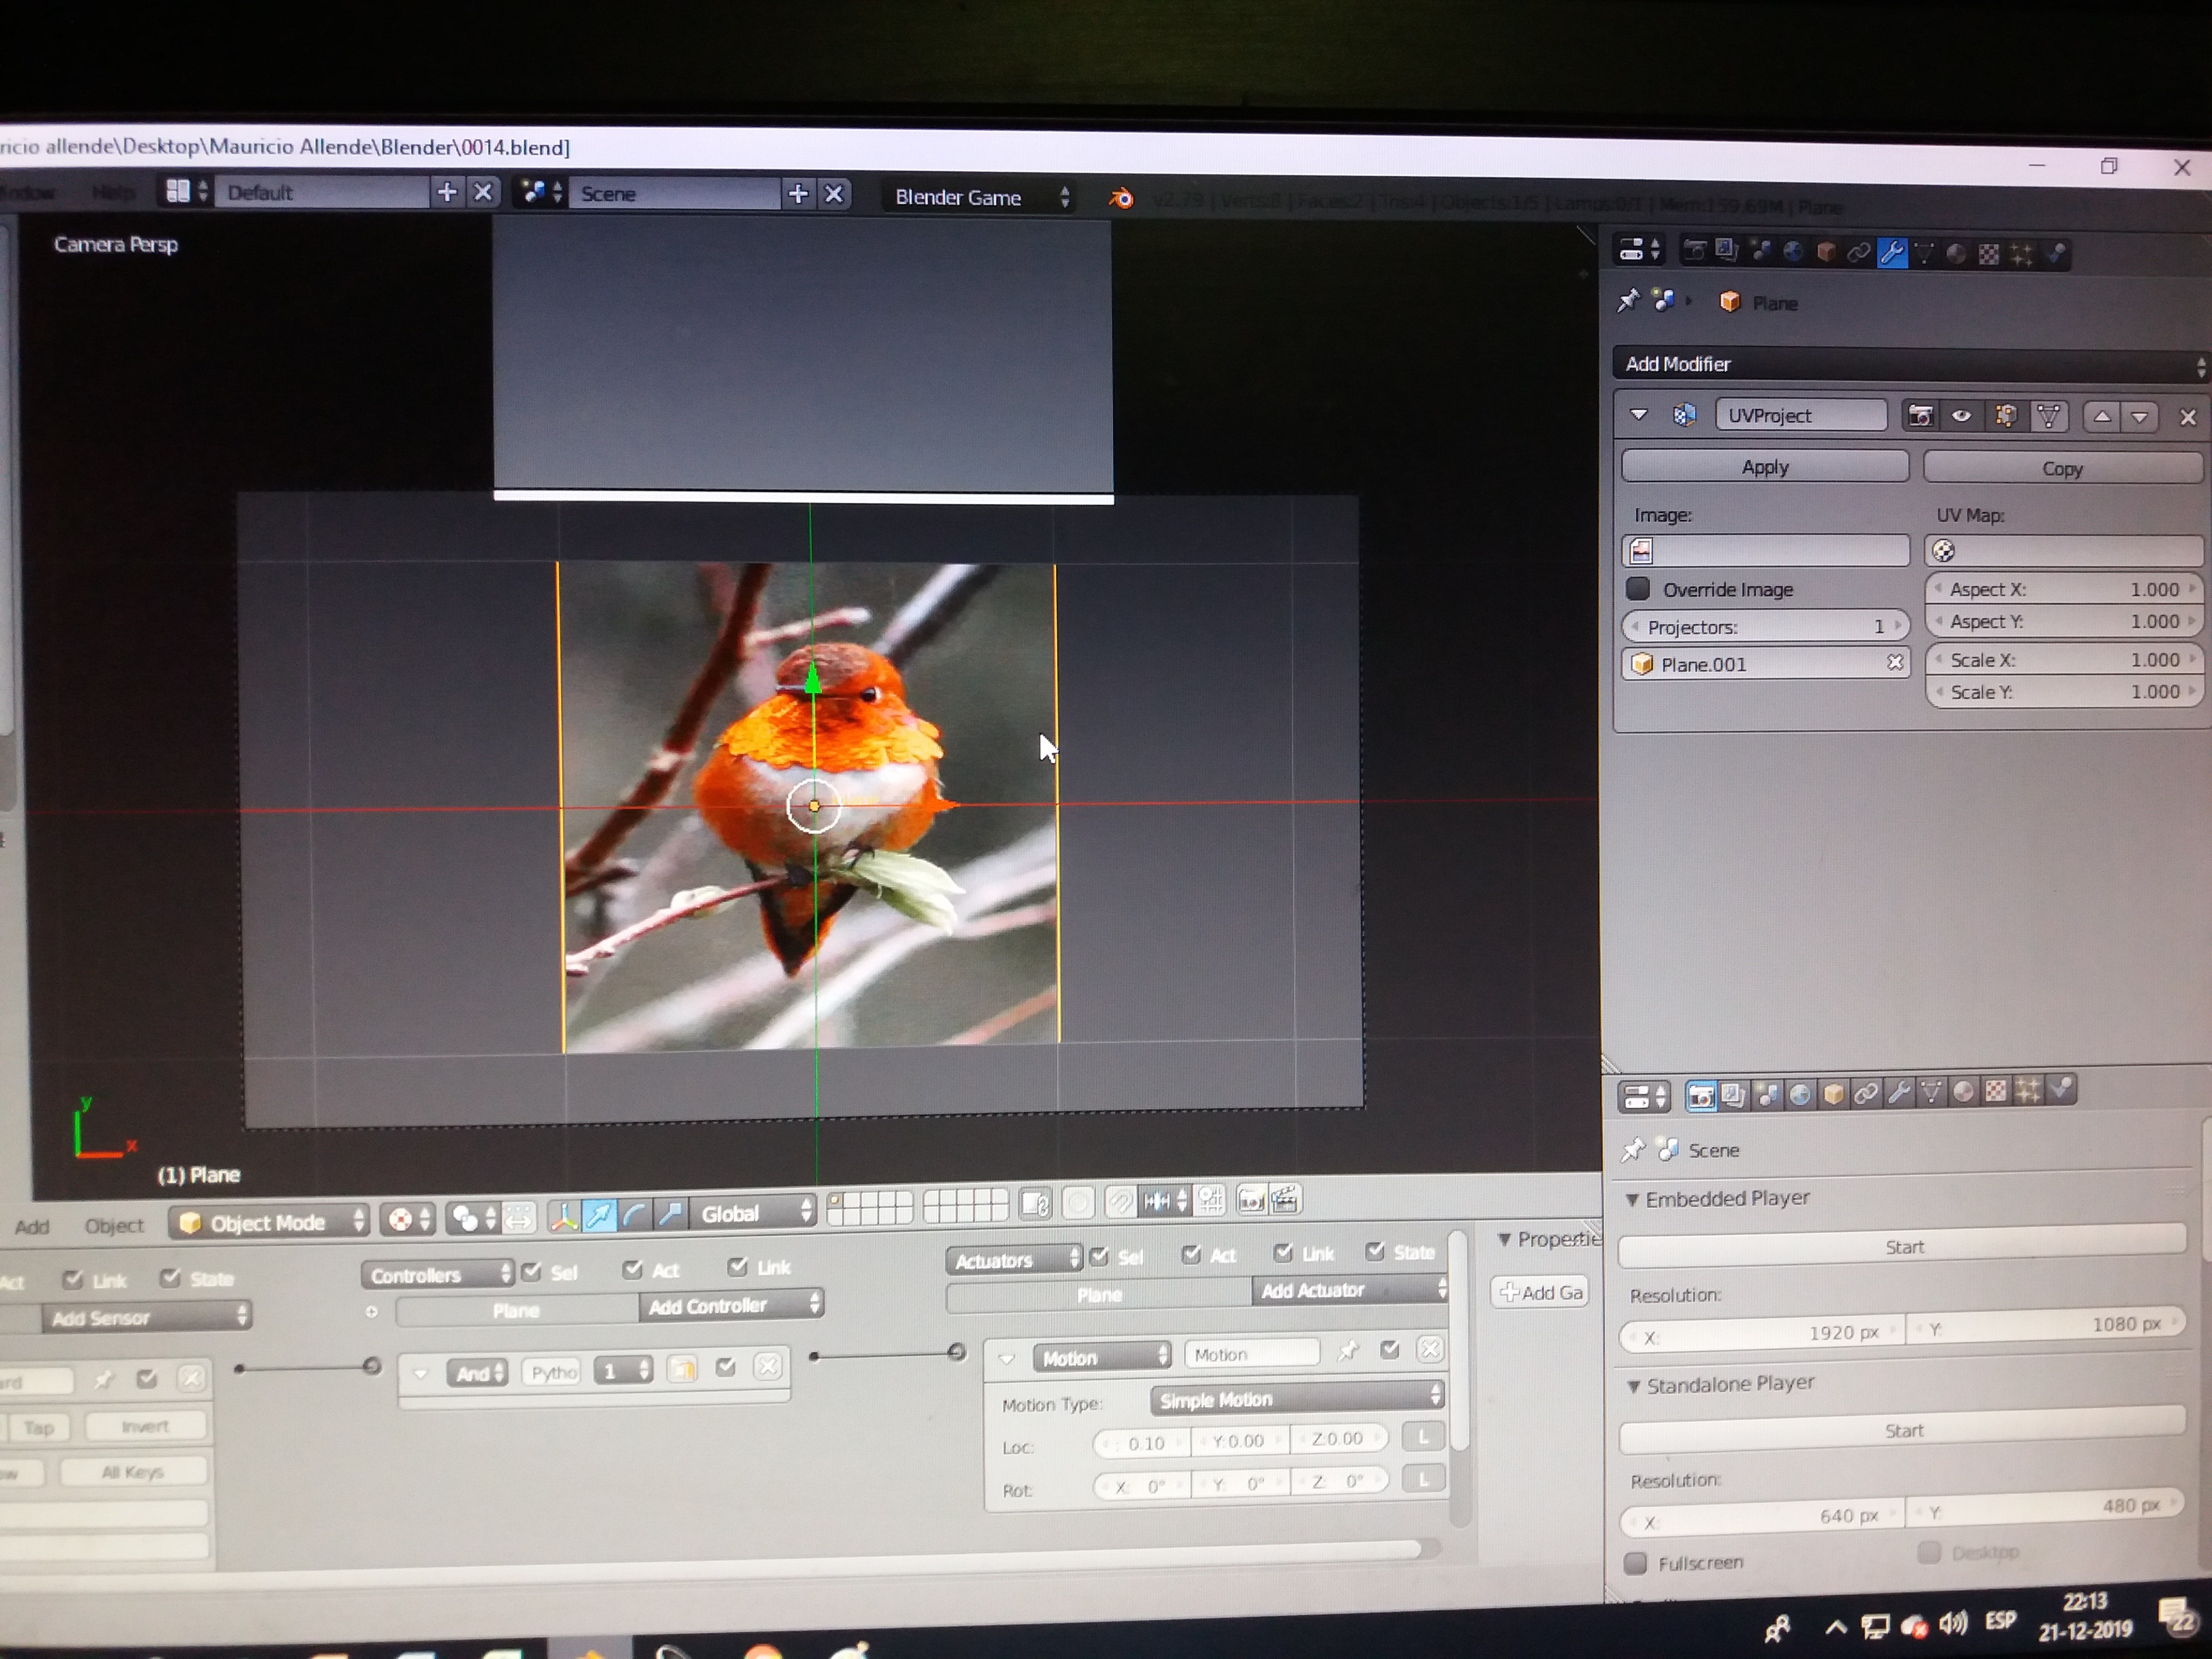Open the Add Controller dropdown
This screenshot has width=2212, height=1659.
point(732,1305)
